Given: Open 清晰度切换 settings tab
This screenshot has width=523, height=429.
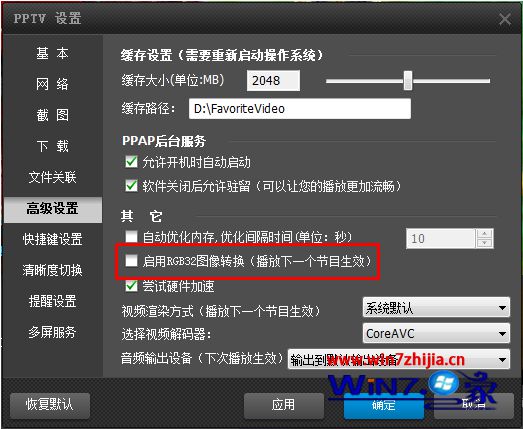Looking at the screenshot, I should 53,270.
